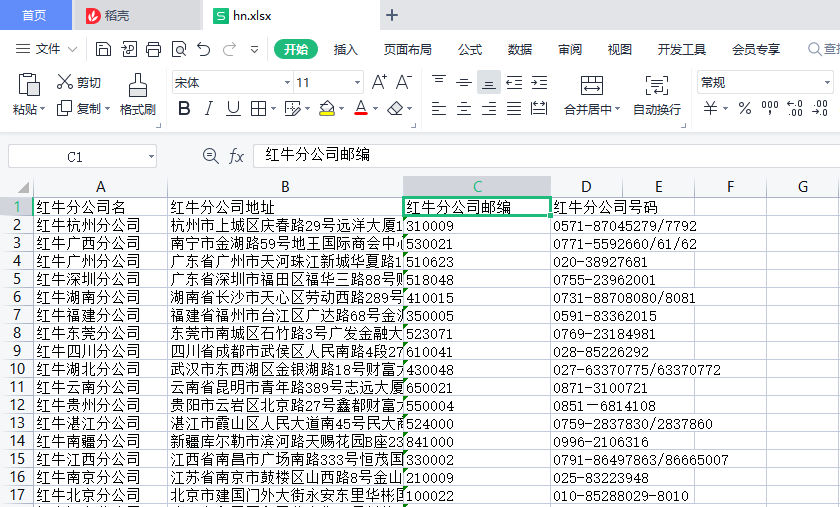
Task: Apply currency yen format
Action: tap(710, 108)
